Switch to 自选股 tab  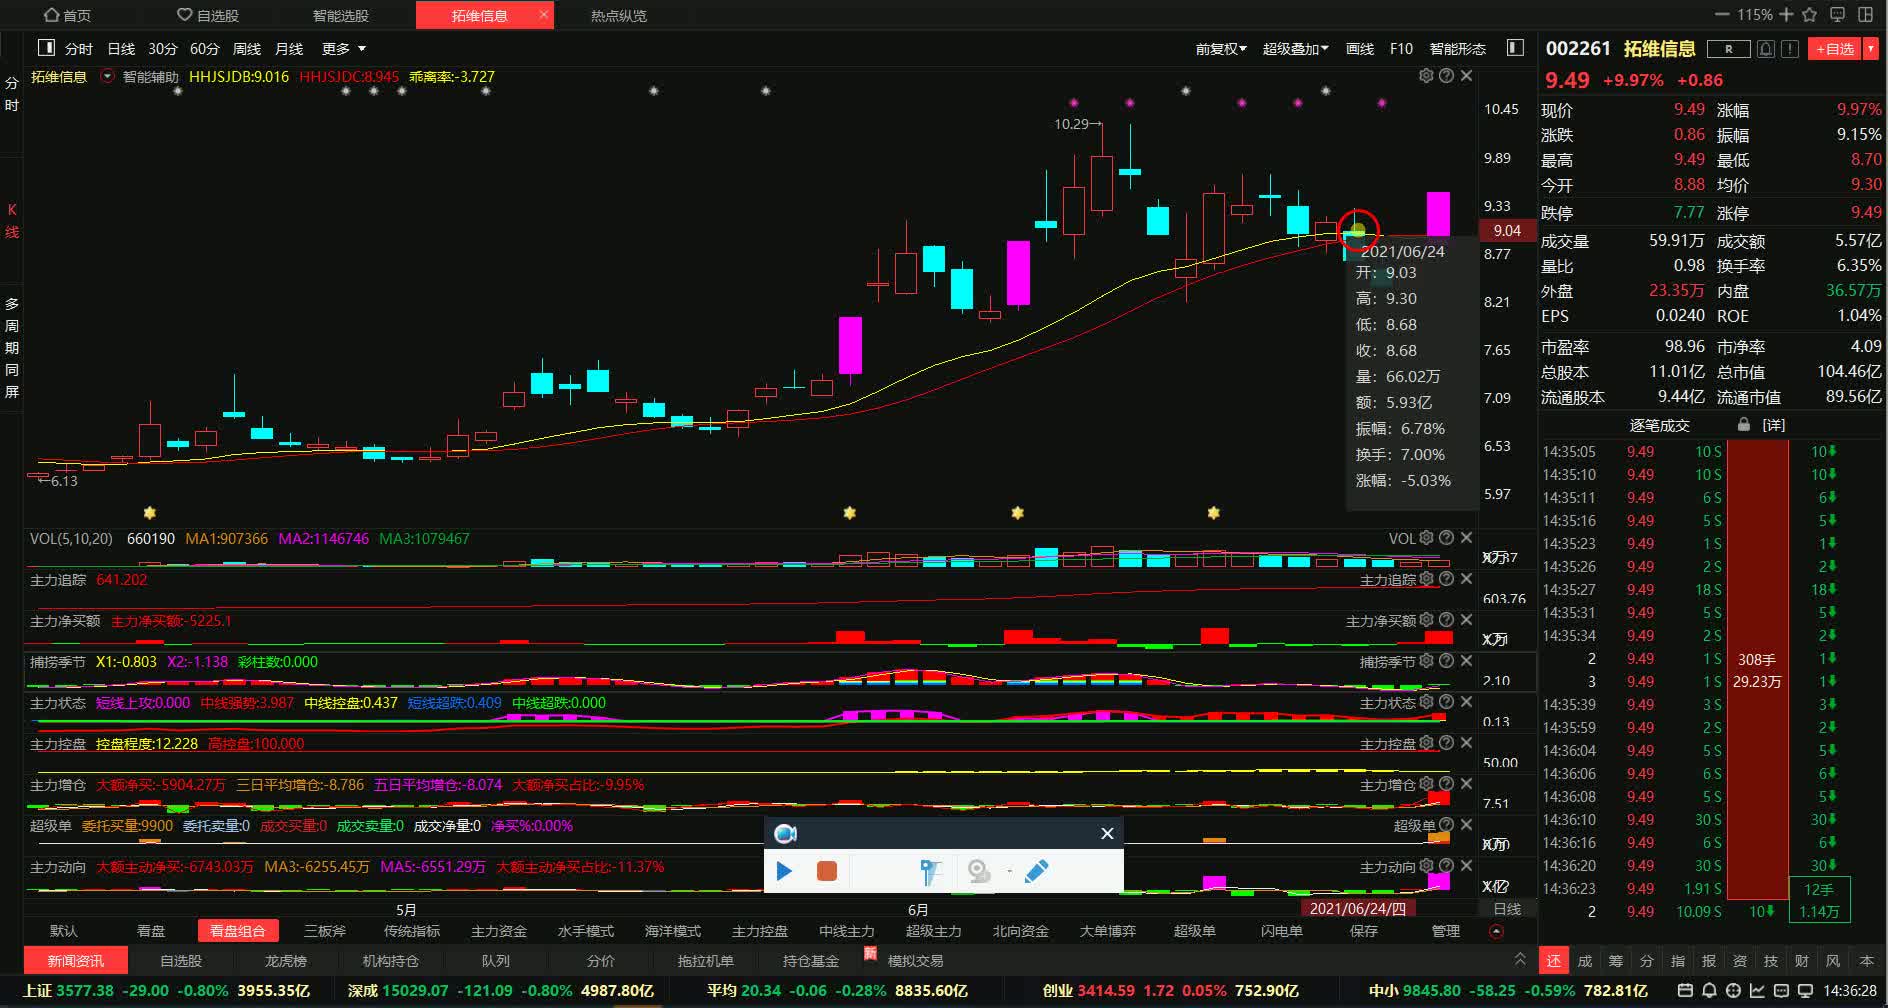208,15
